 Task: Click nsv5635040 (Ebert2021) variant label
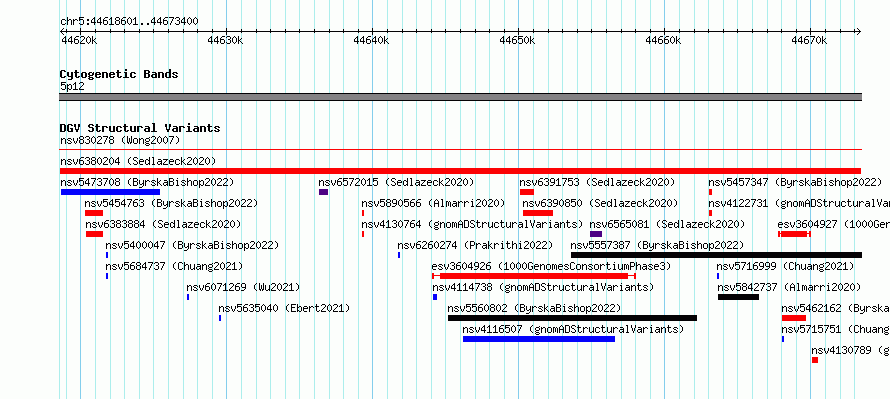tap(284, 308)
